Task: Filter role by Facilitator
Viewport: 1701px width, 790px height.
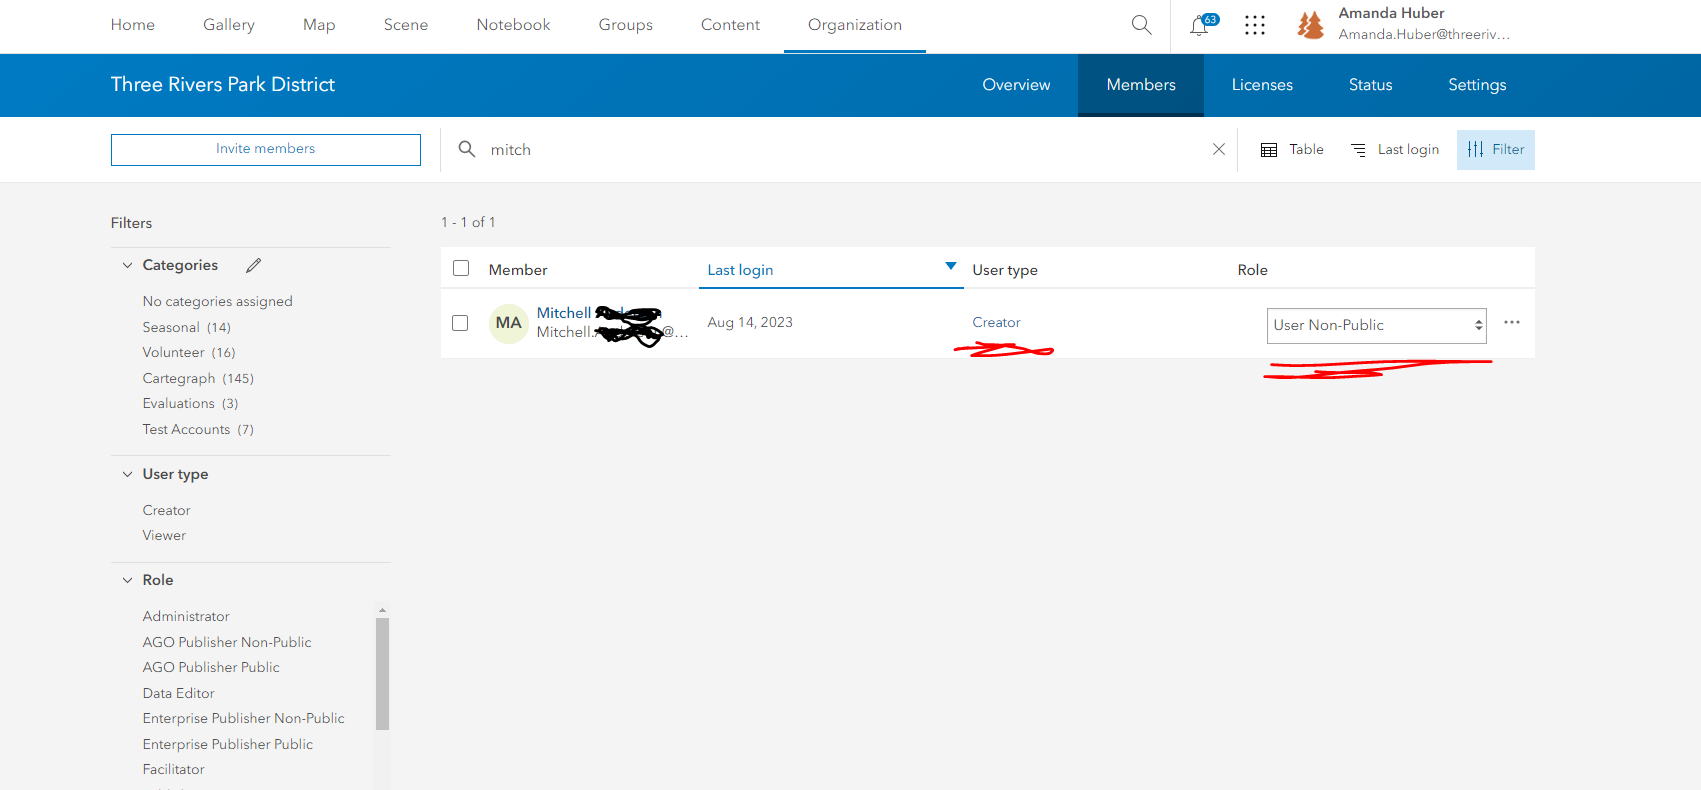Action: (x=174, y=769)
